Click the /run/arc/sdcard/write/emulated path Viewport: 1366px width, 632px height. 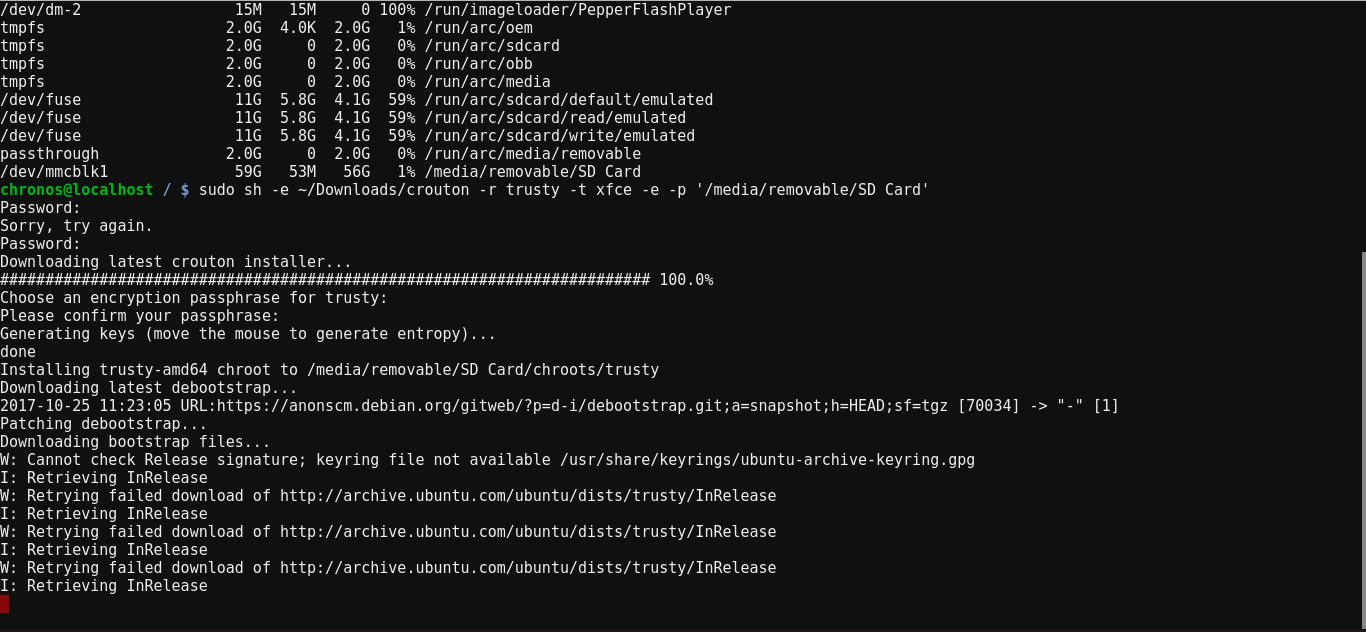[559, 136]
